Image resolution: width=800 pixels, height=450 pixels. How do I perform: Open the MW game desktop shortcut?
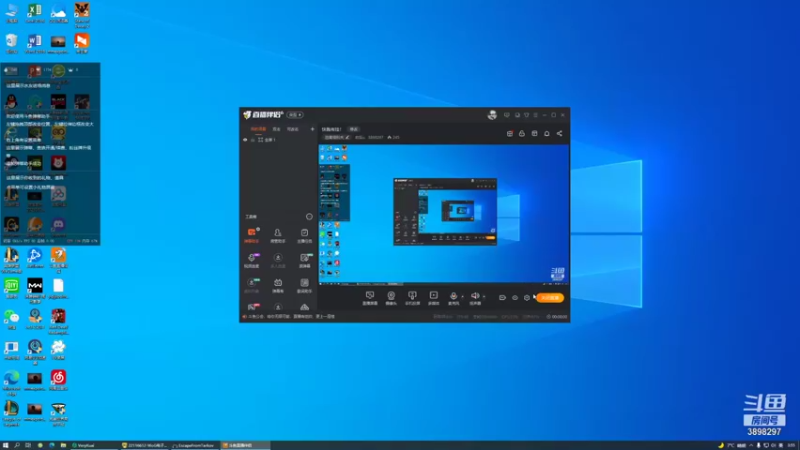(x=35, y=290)
